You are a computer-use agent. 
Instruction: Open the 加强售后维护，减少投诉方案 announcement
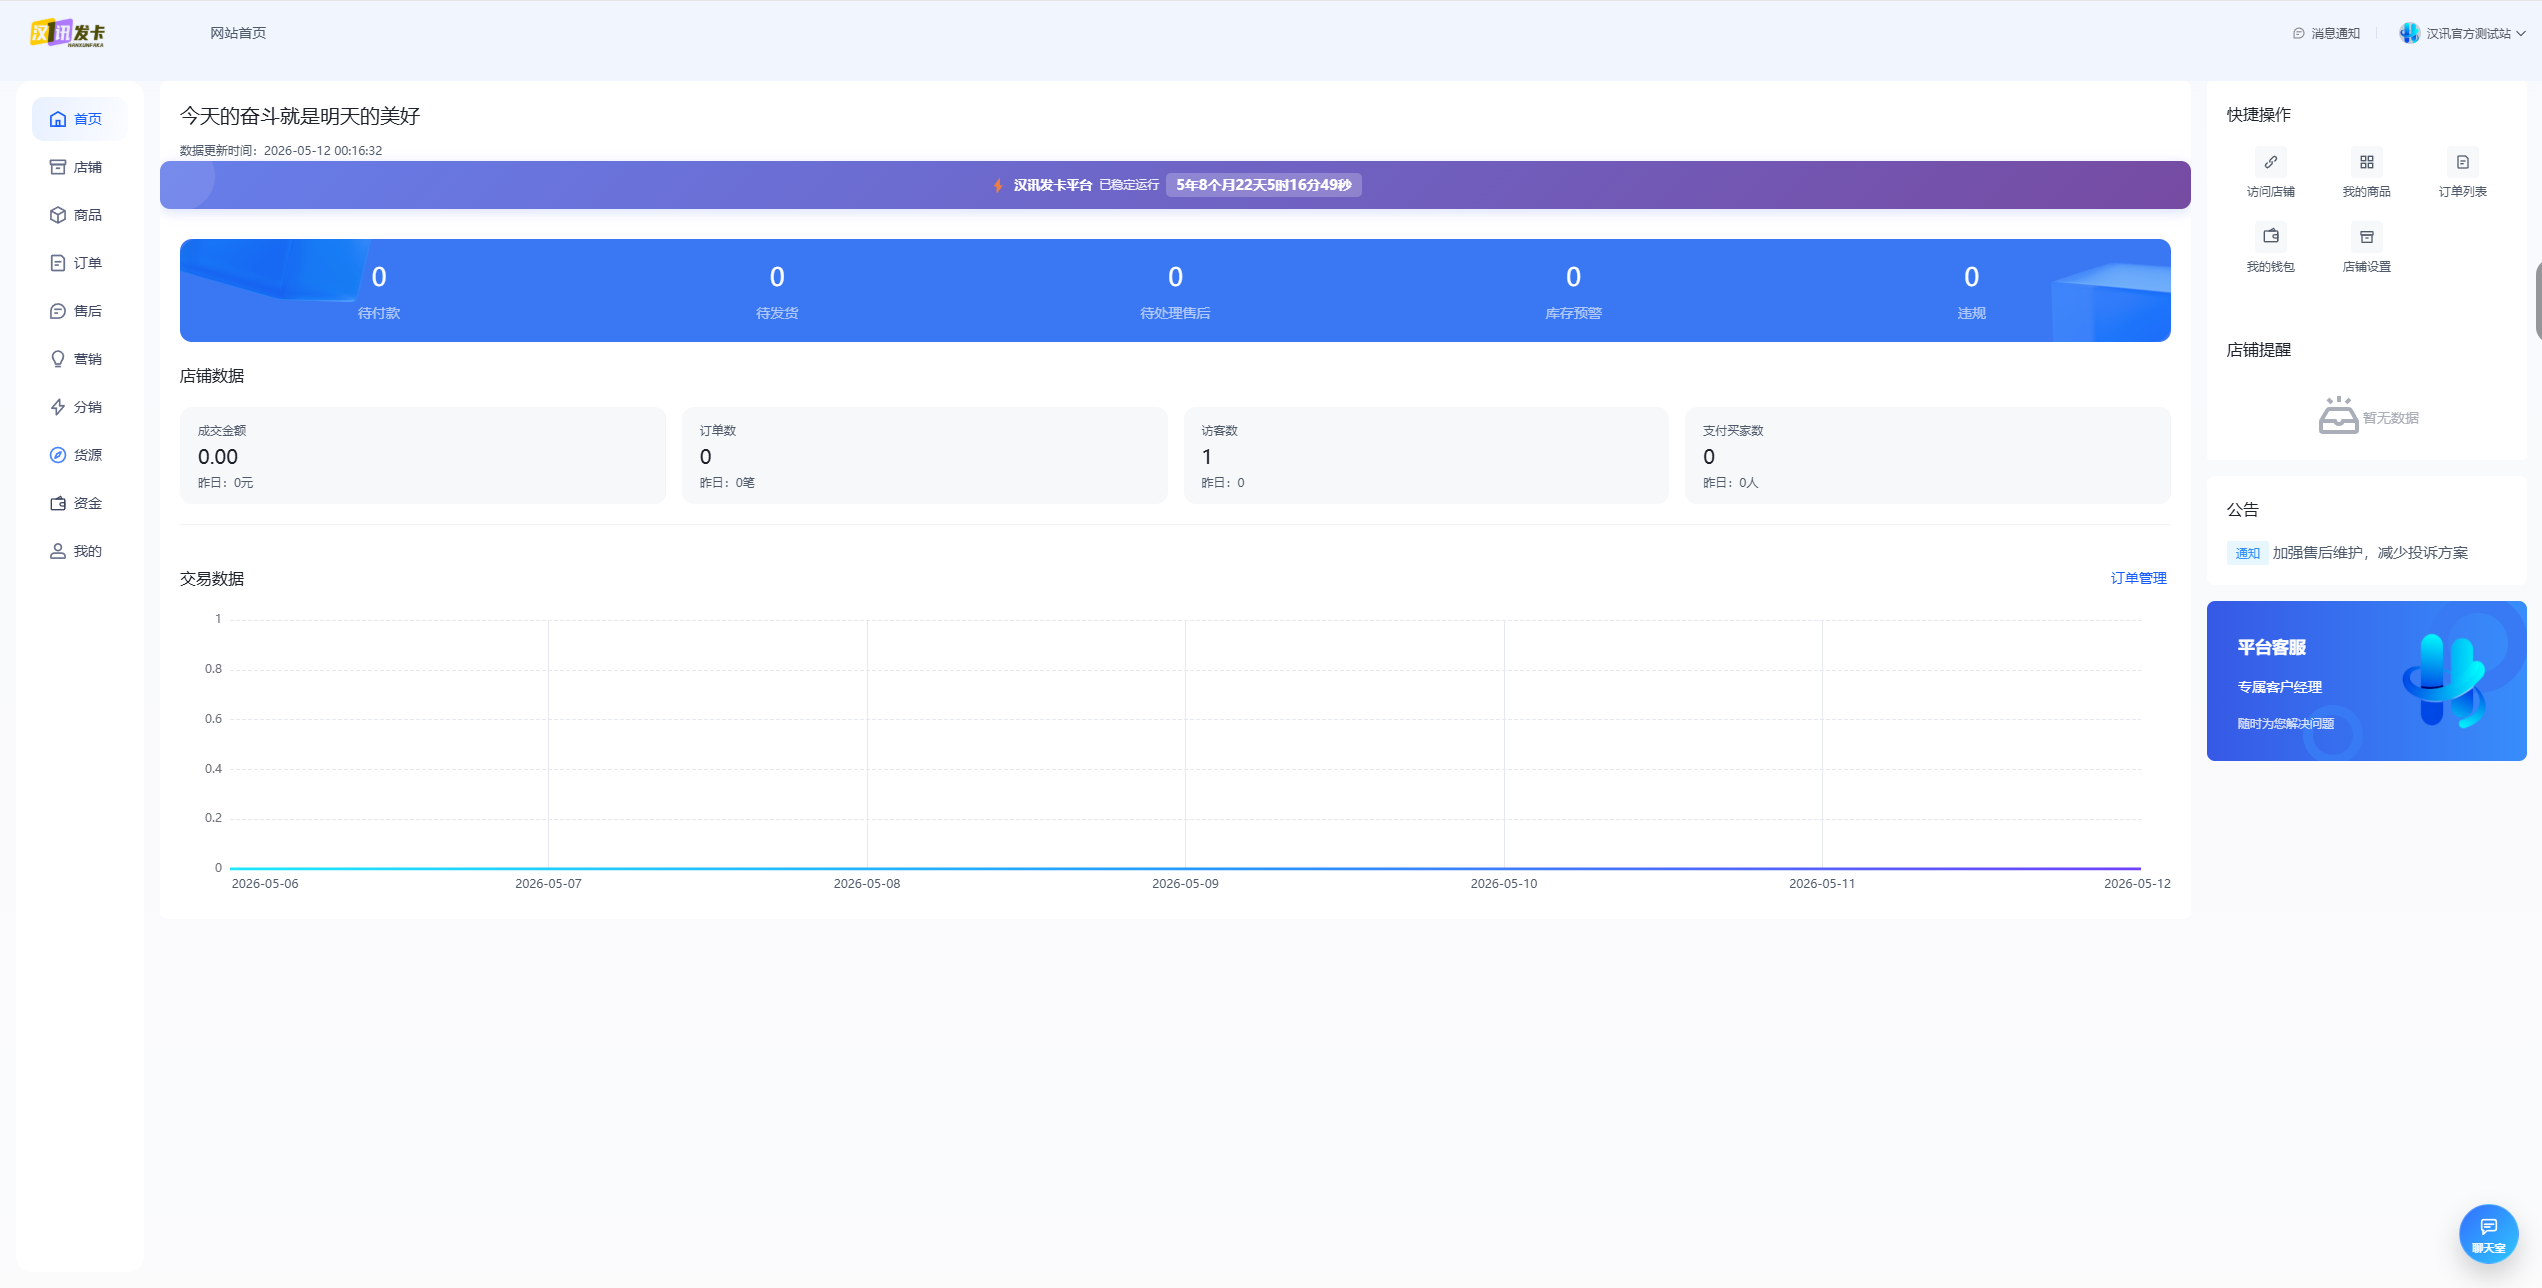pyautogui.click(x=2370, y=553)
